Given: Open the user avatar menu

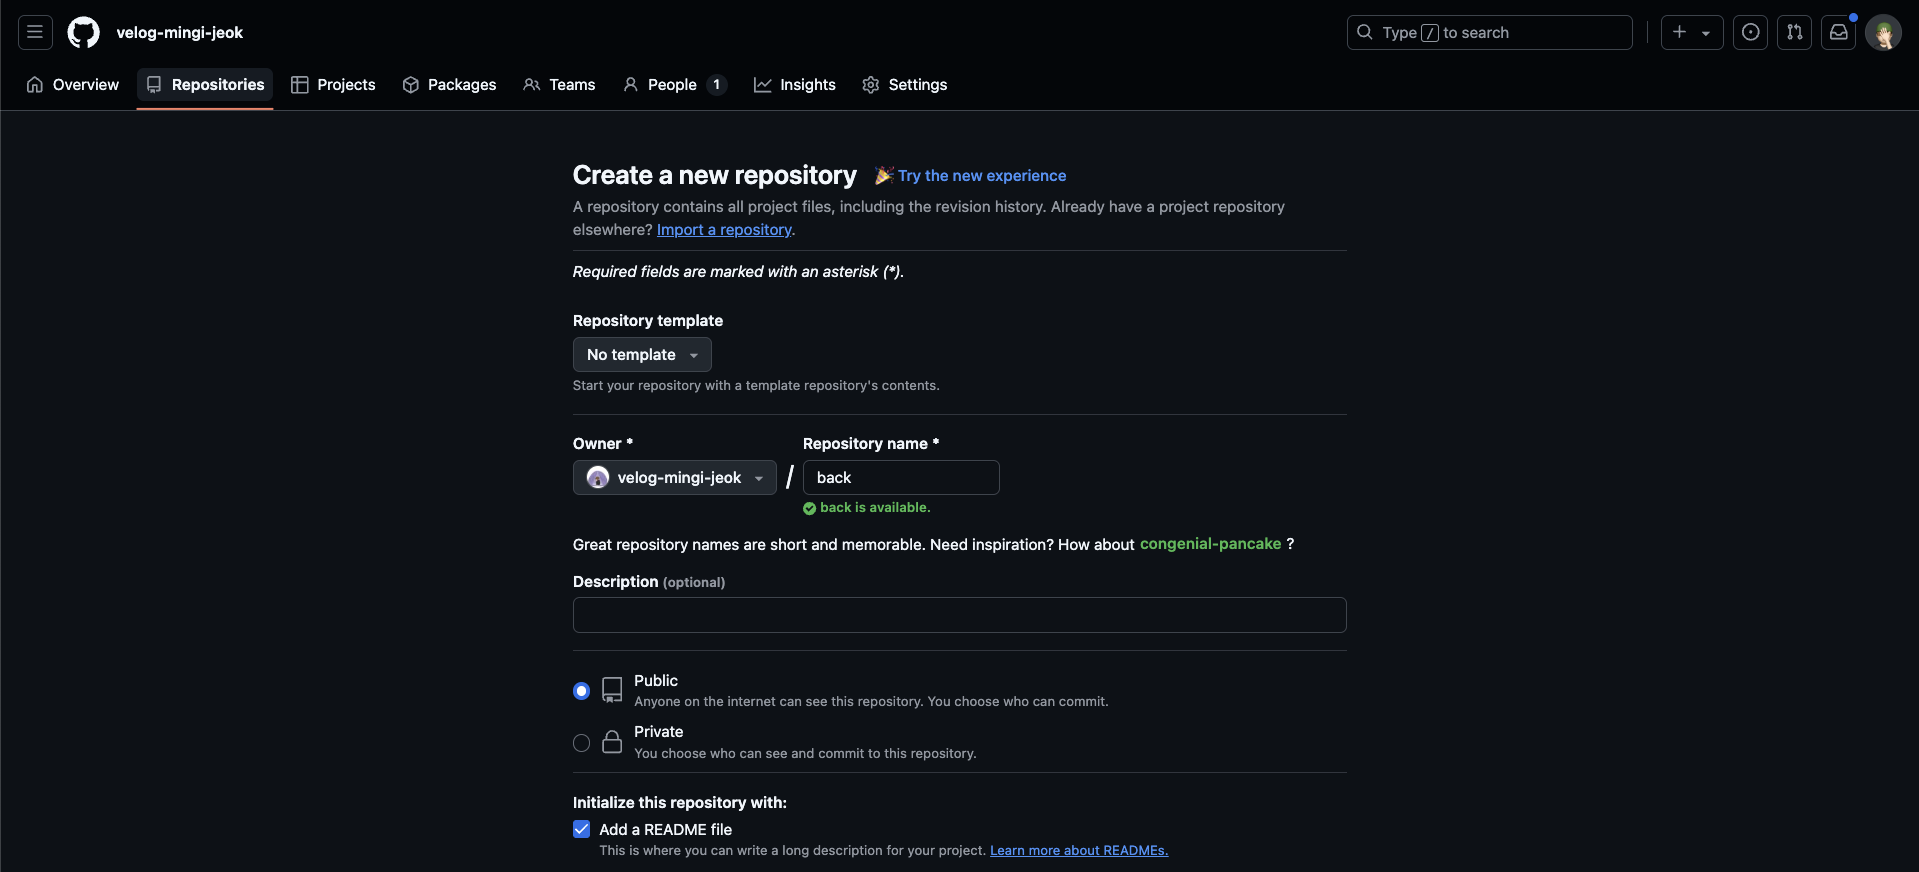Looking at the screenshot, I should tap(1883, 32).
